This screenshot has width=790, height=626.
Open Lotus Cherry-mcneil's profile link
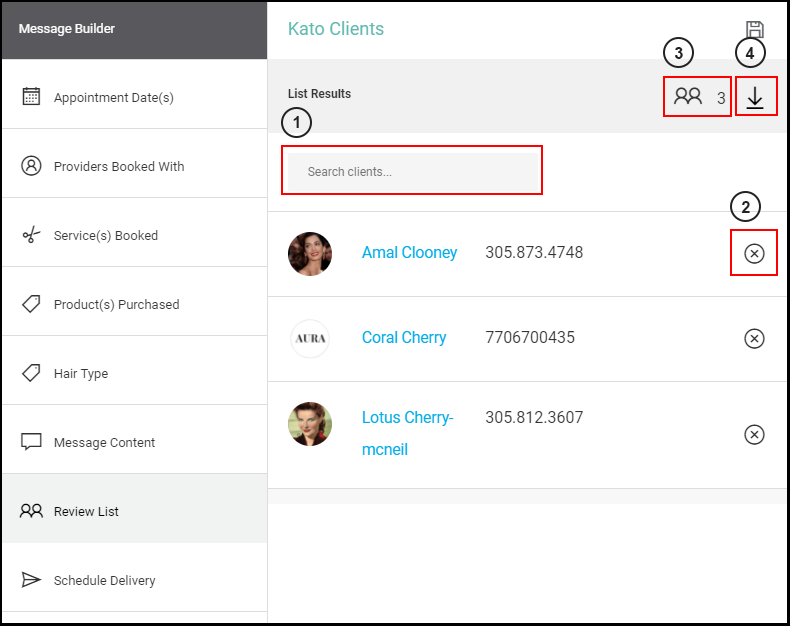point(408,433)
